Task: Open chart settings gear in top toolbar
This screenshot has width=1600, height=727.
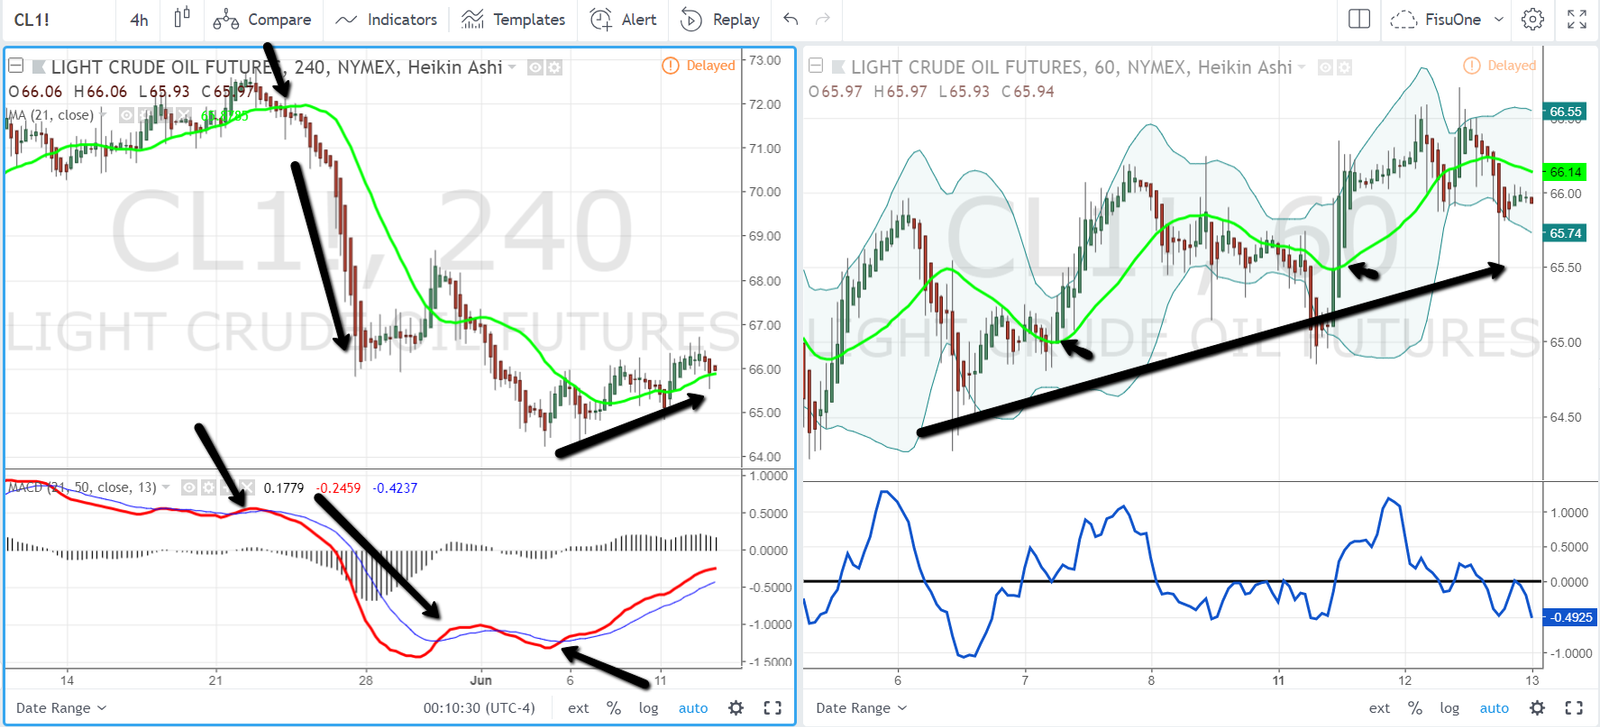Action: [x=1532, y=19]
